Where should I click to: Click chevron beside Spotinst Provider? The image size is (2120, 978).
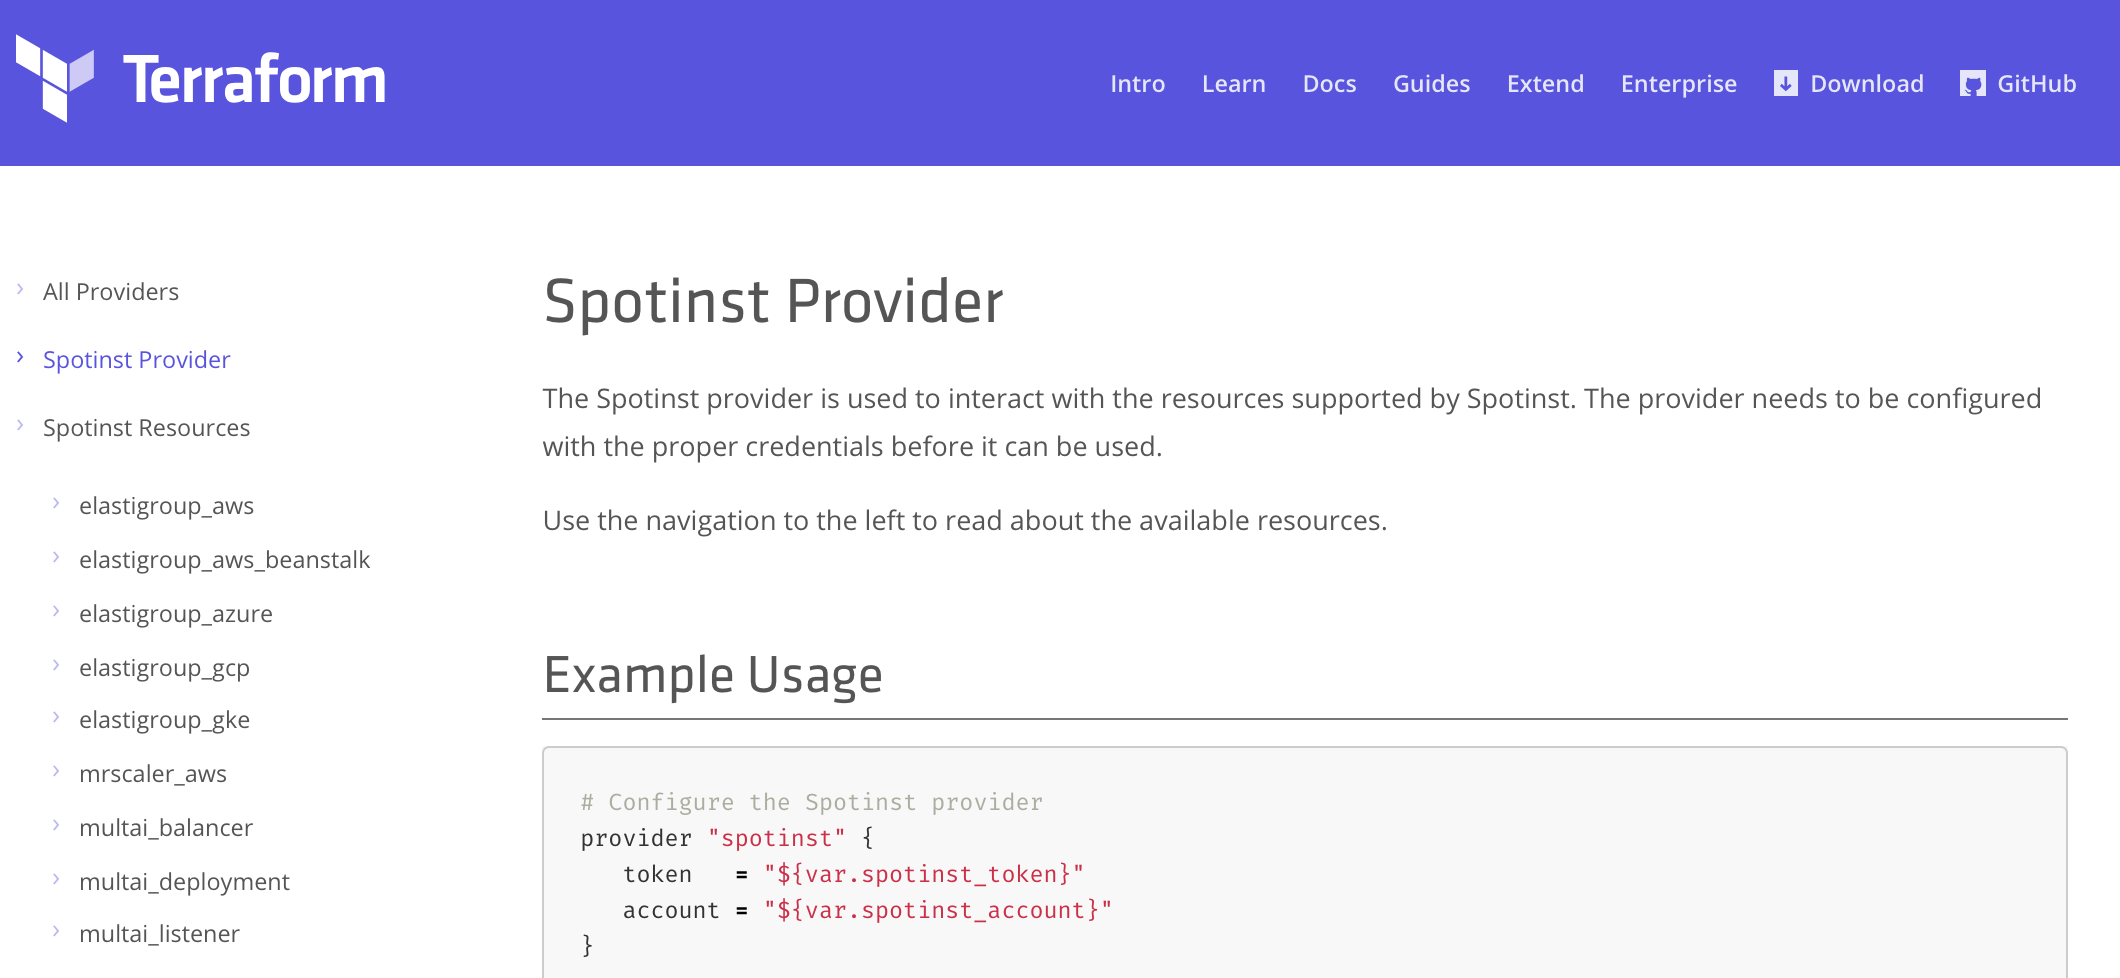tap(20, 357)
